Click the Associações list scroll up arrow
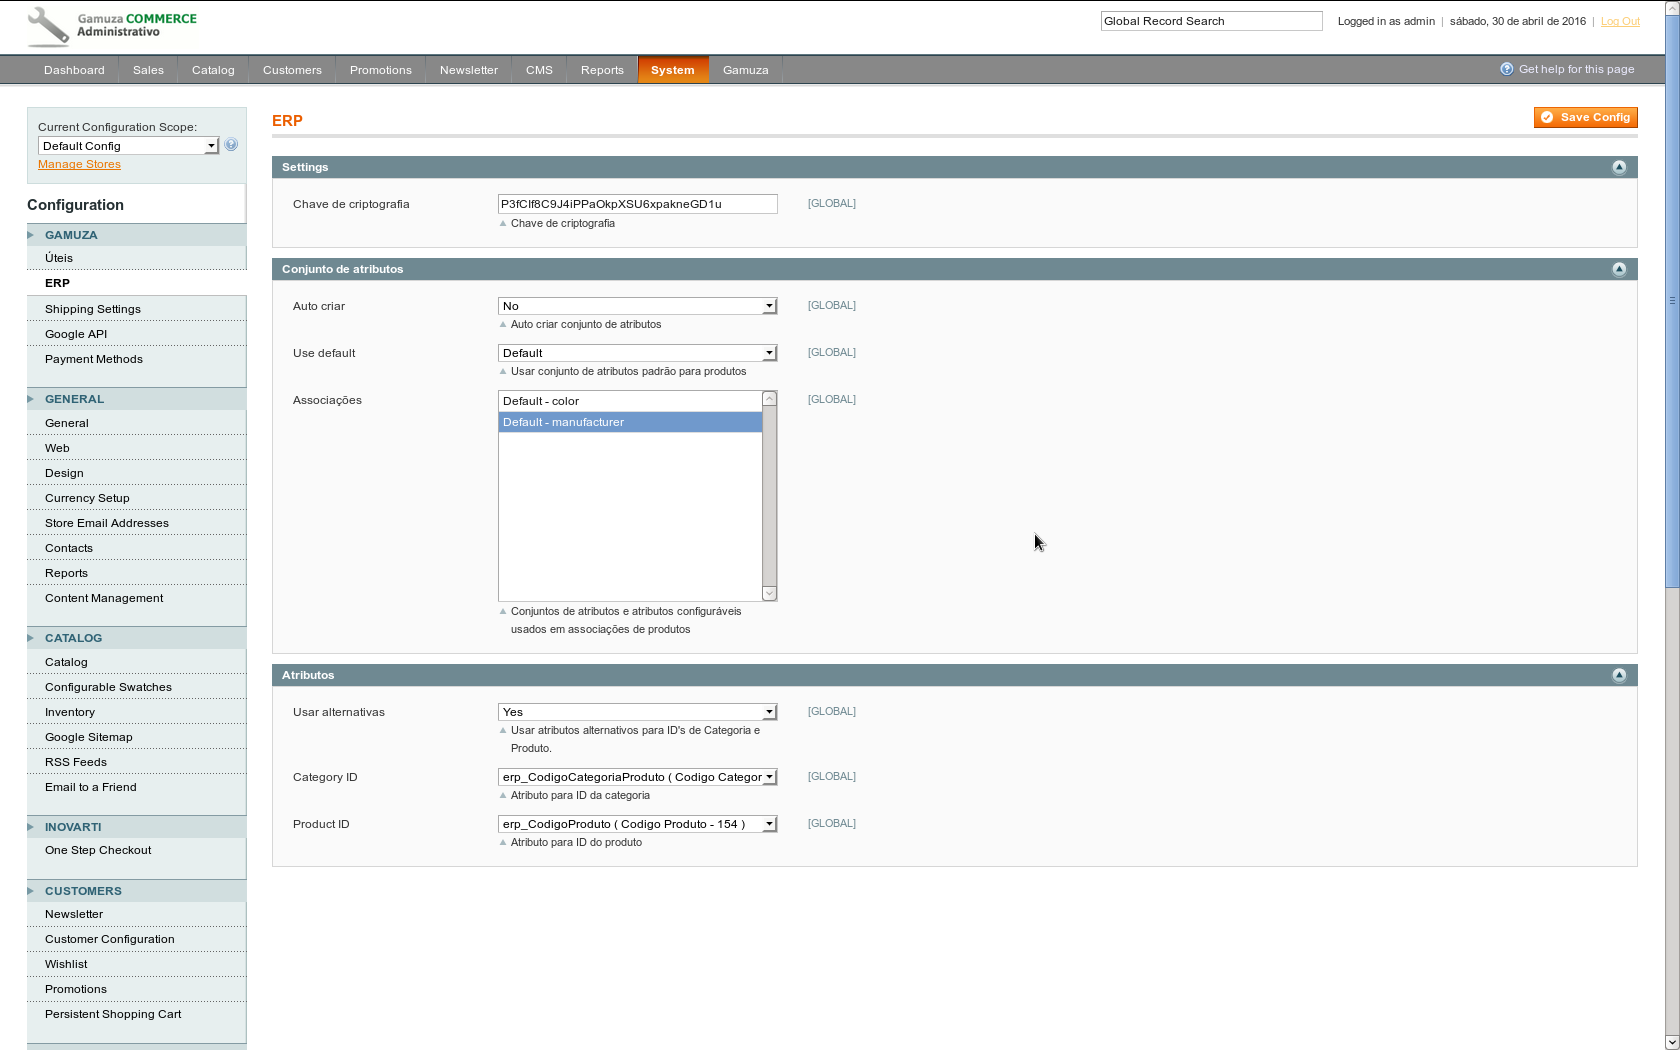 click(769, 399)
